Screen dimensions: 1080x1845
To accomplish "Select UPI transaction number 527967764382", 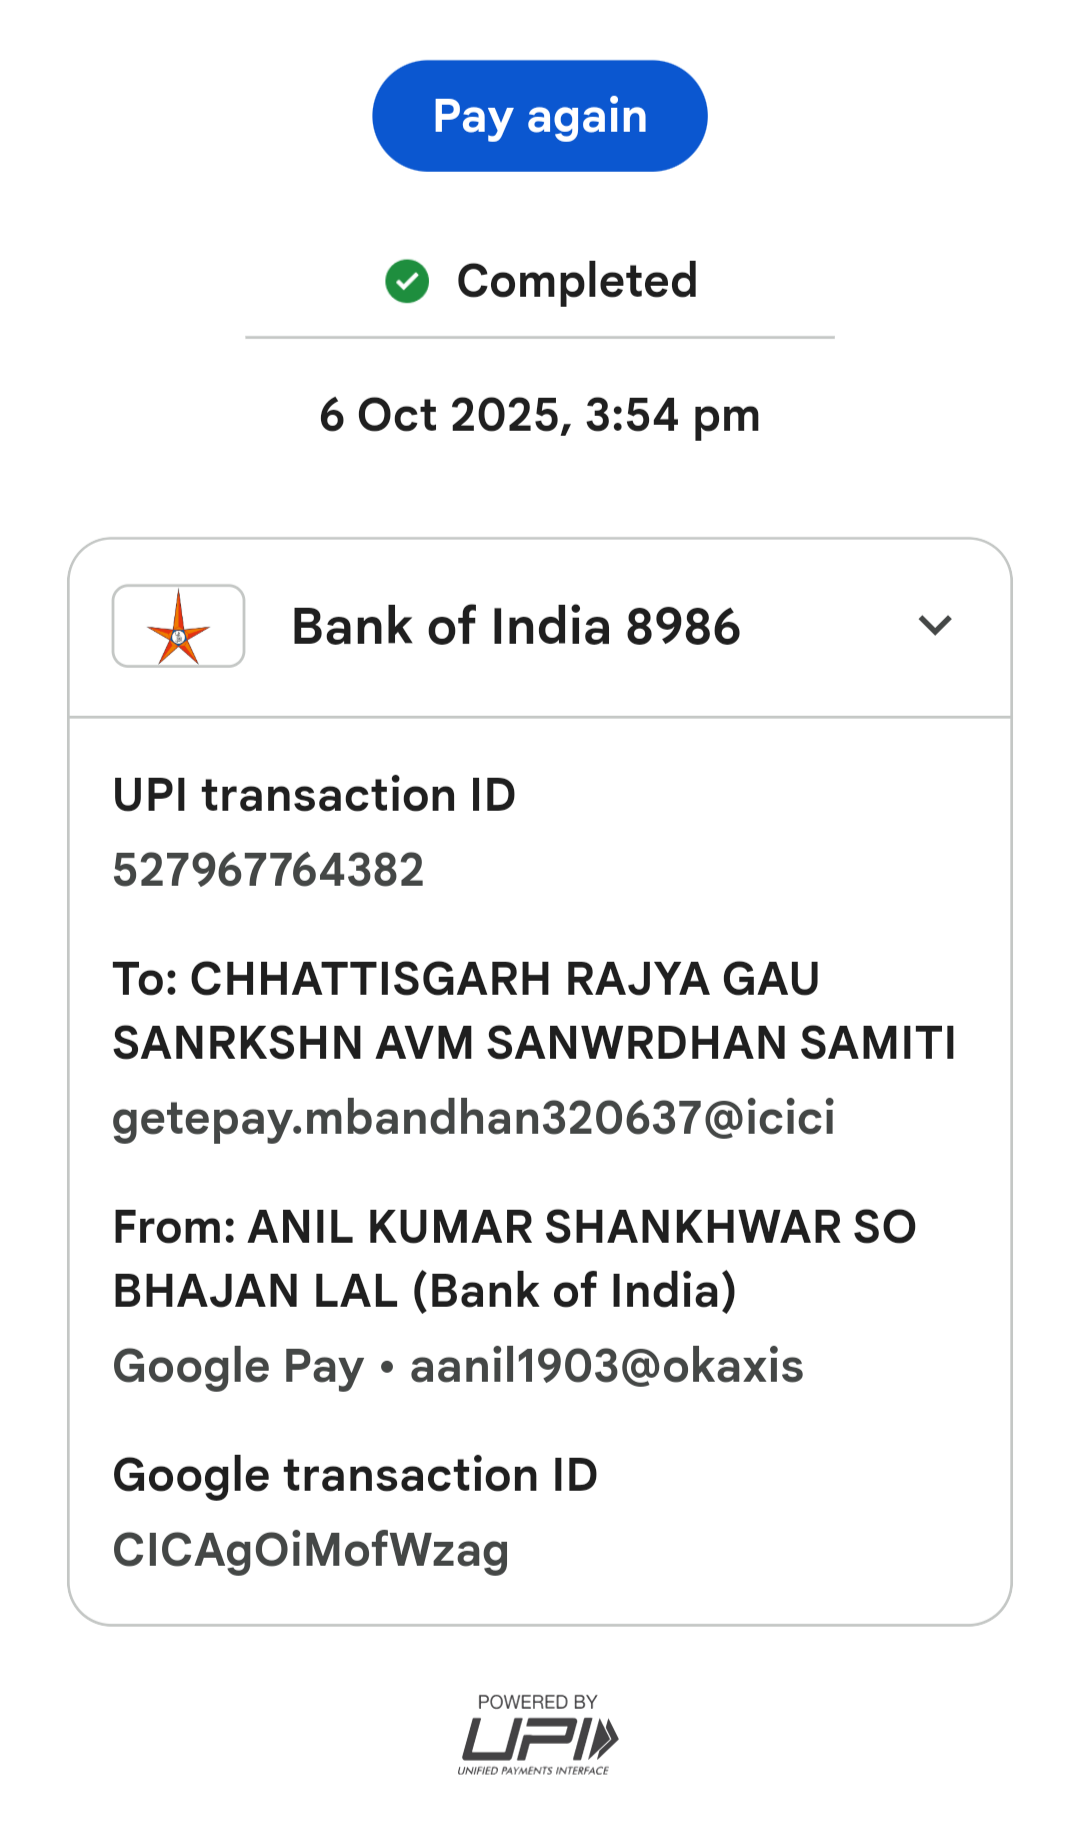I will 268,870.
